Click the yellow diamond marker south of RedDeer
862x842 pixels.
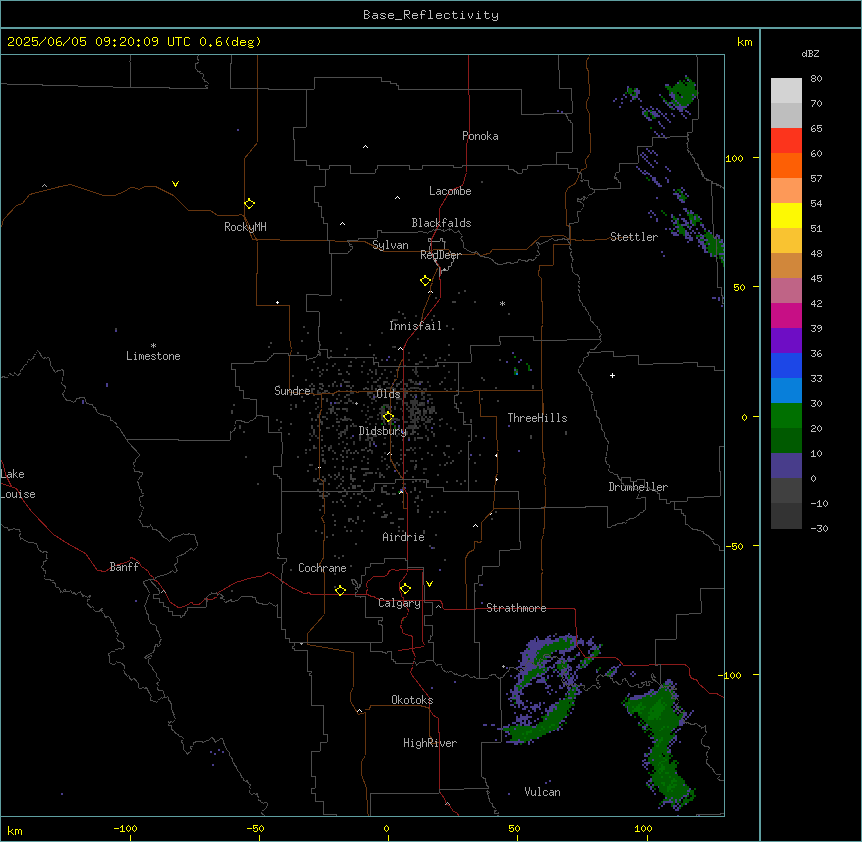pos(426,281)
